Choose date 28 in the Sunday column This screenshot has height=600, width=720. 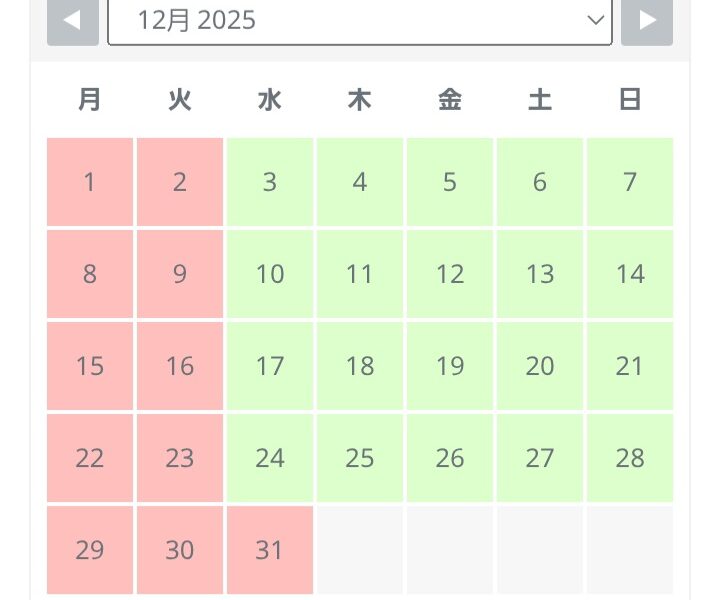[630, 458]
